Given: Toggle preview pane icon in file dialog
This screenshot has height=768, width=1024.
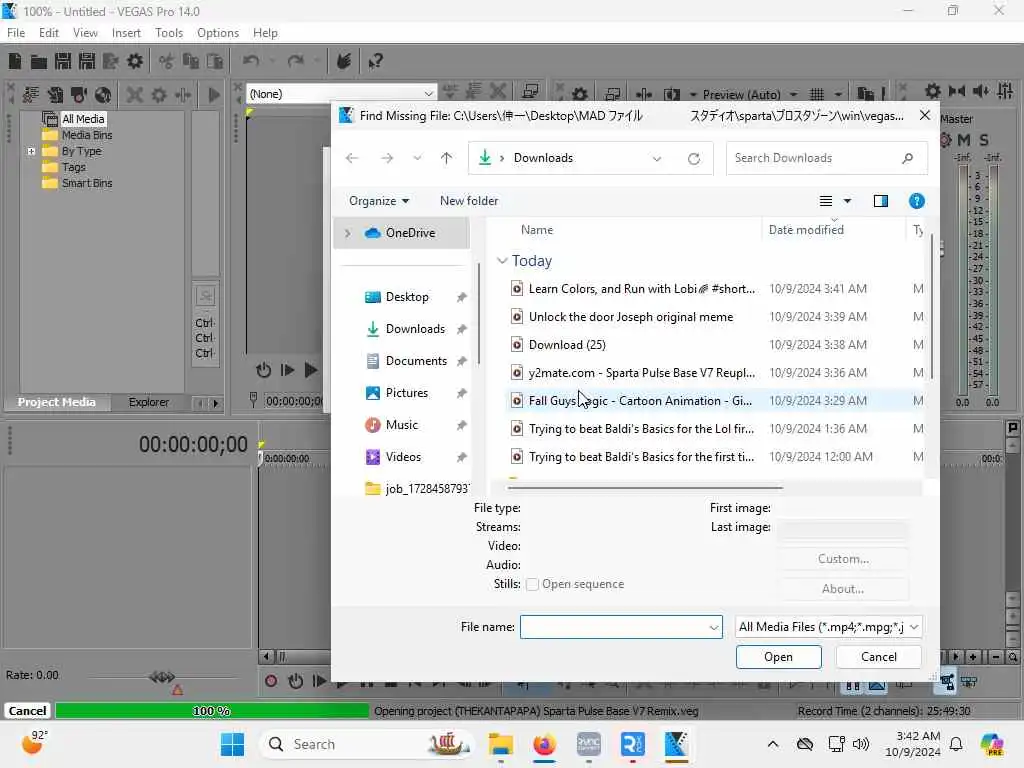Looking at the screenshot, I should click(880, 201).
